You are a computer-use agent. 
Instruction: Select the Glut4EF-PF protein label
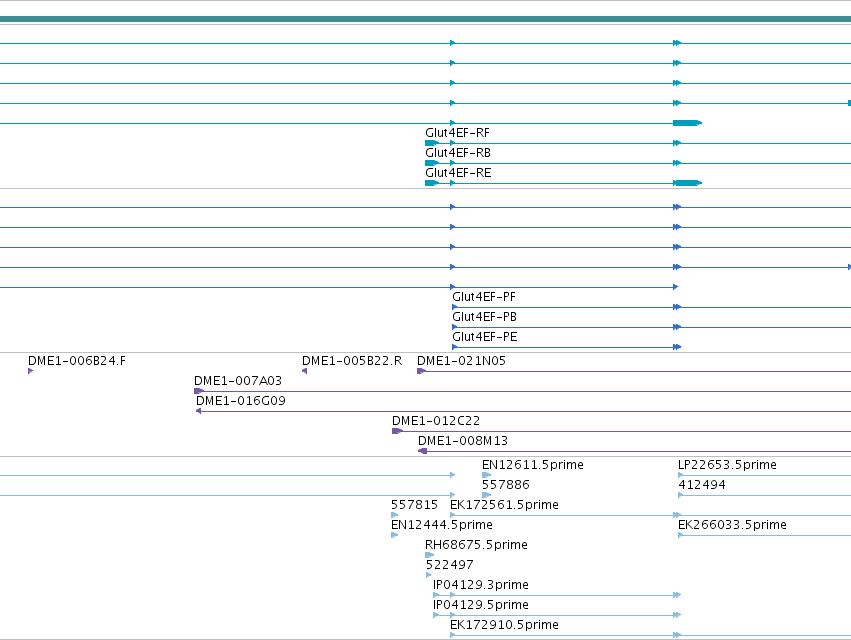(x=484, y=297)
